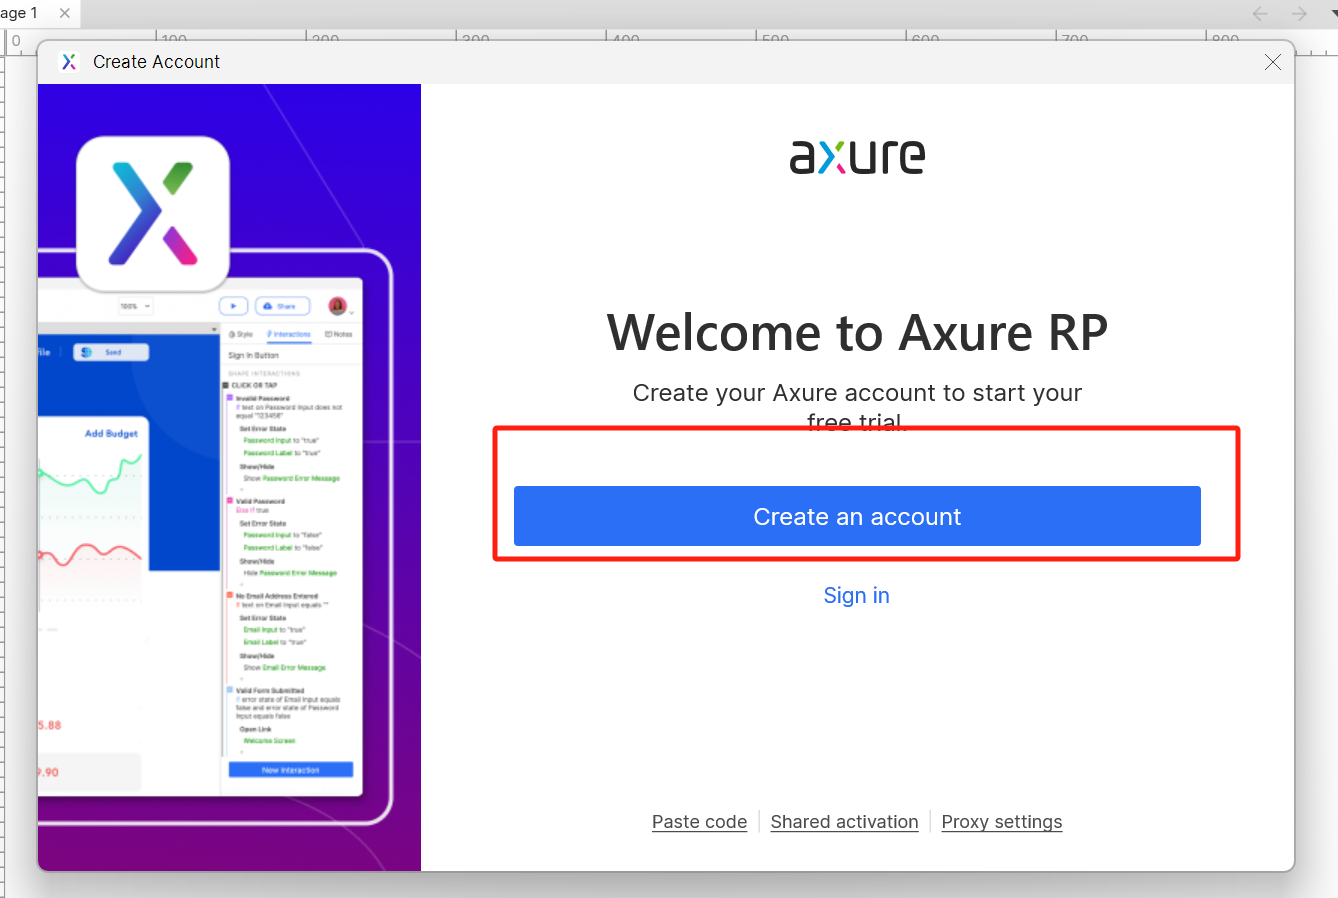Open Proxy settings
1338x898 pixels.
tap(1002, 821)
